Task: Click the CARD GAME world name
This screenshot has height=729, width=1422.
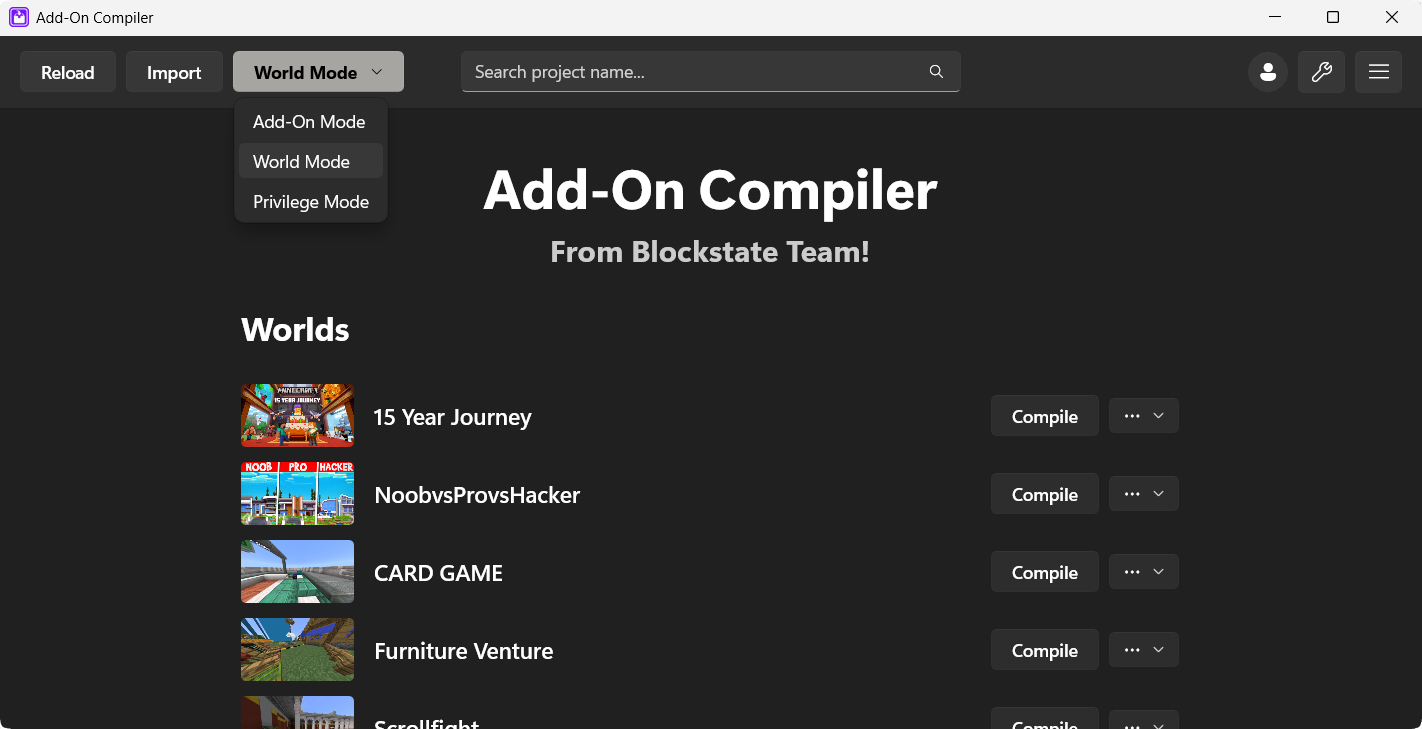Action: pyautogui.click(x=438, y=573)
